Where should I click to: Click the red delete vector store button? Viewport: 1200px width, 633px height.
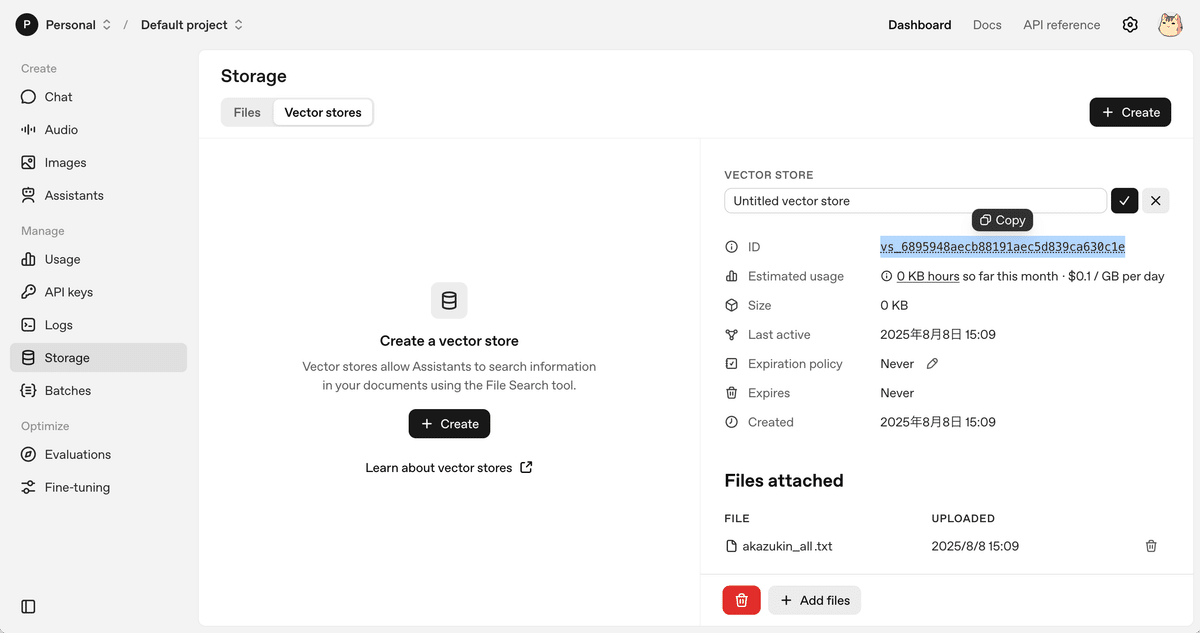click(x=741, y=600)
